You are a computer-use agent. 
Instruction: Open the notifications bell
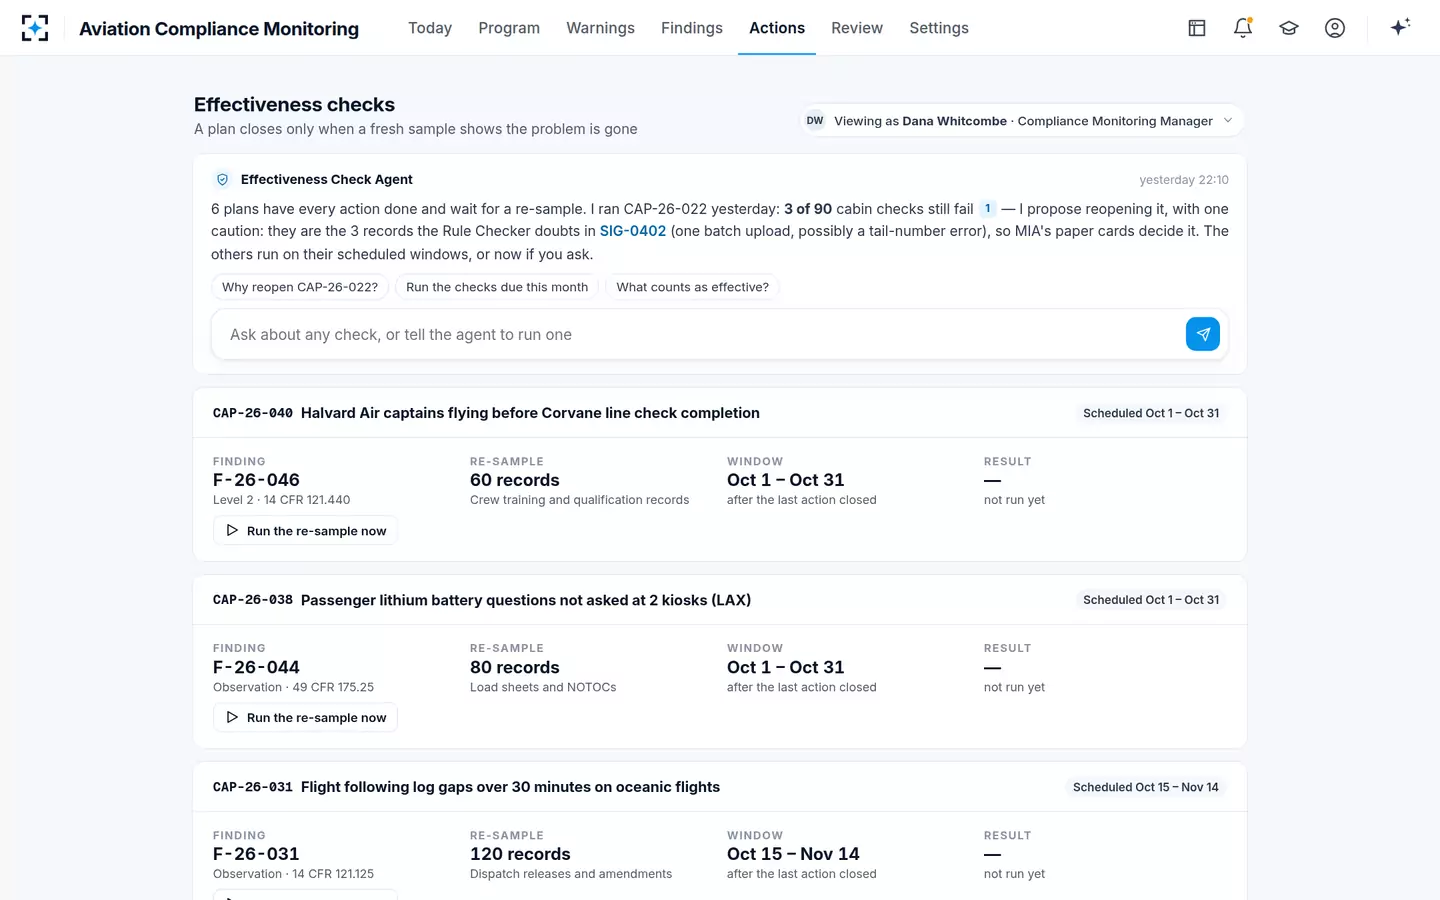click(x=1243, y=28)
